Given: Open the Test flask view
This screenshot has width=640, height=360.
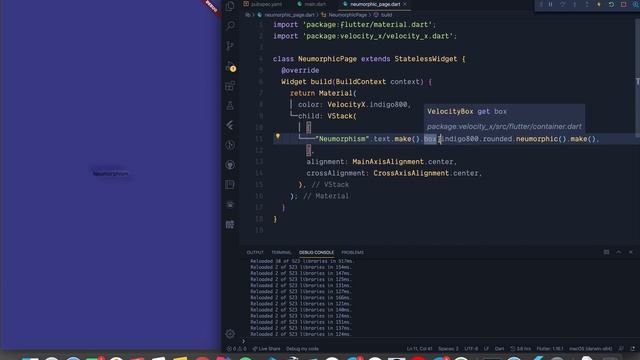Looking at the screenshot, I should tap(230, 106).
